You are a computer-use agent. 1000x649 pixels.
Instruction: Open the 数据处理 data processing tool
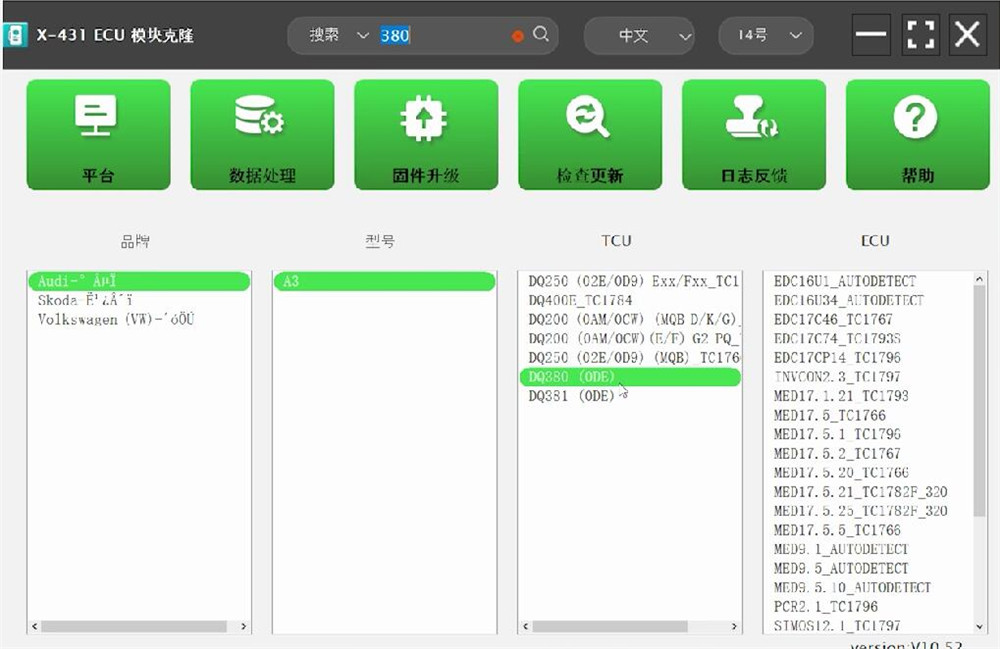pyautogui.click(x=262, y=133)
